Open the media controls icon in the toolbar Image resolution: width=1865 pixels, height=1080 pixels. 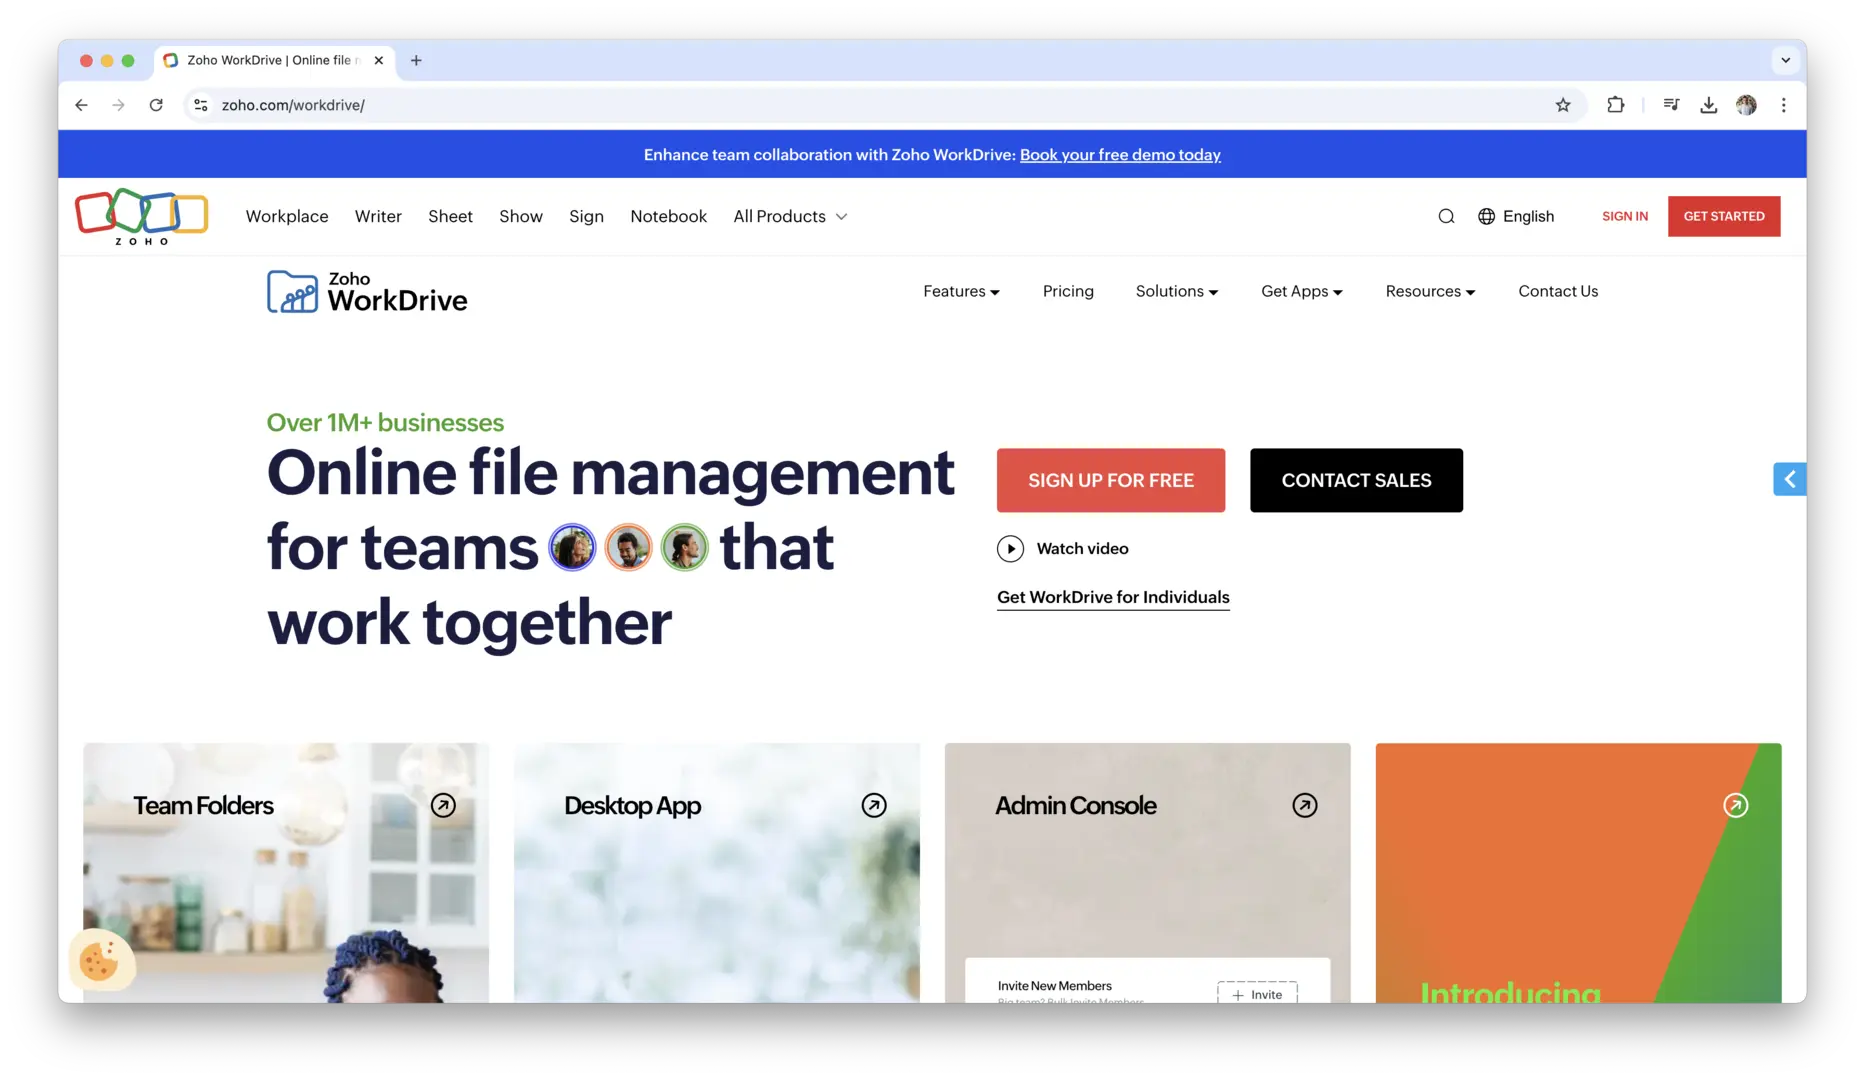click(1671, 105)
